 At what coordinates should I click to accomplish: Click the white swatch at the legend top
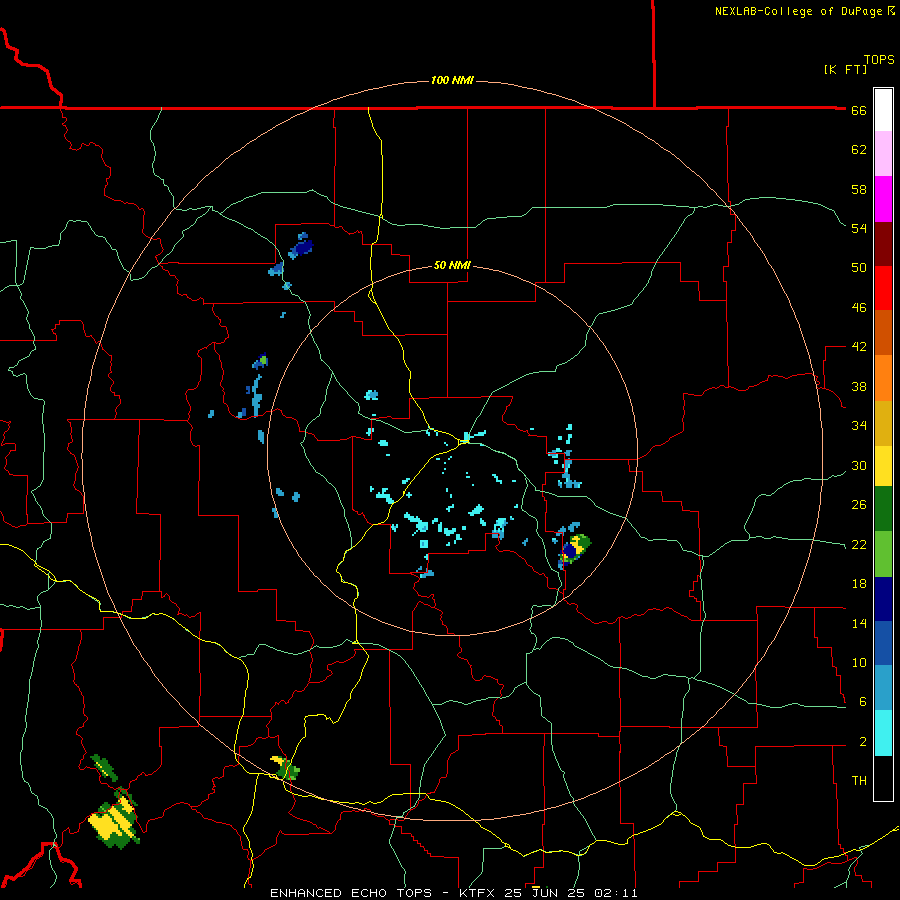pyautogui.click(x=883, y=110)
